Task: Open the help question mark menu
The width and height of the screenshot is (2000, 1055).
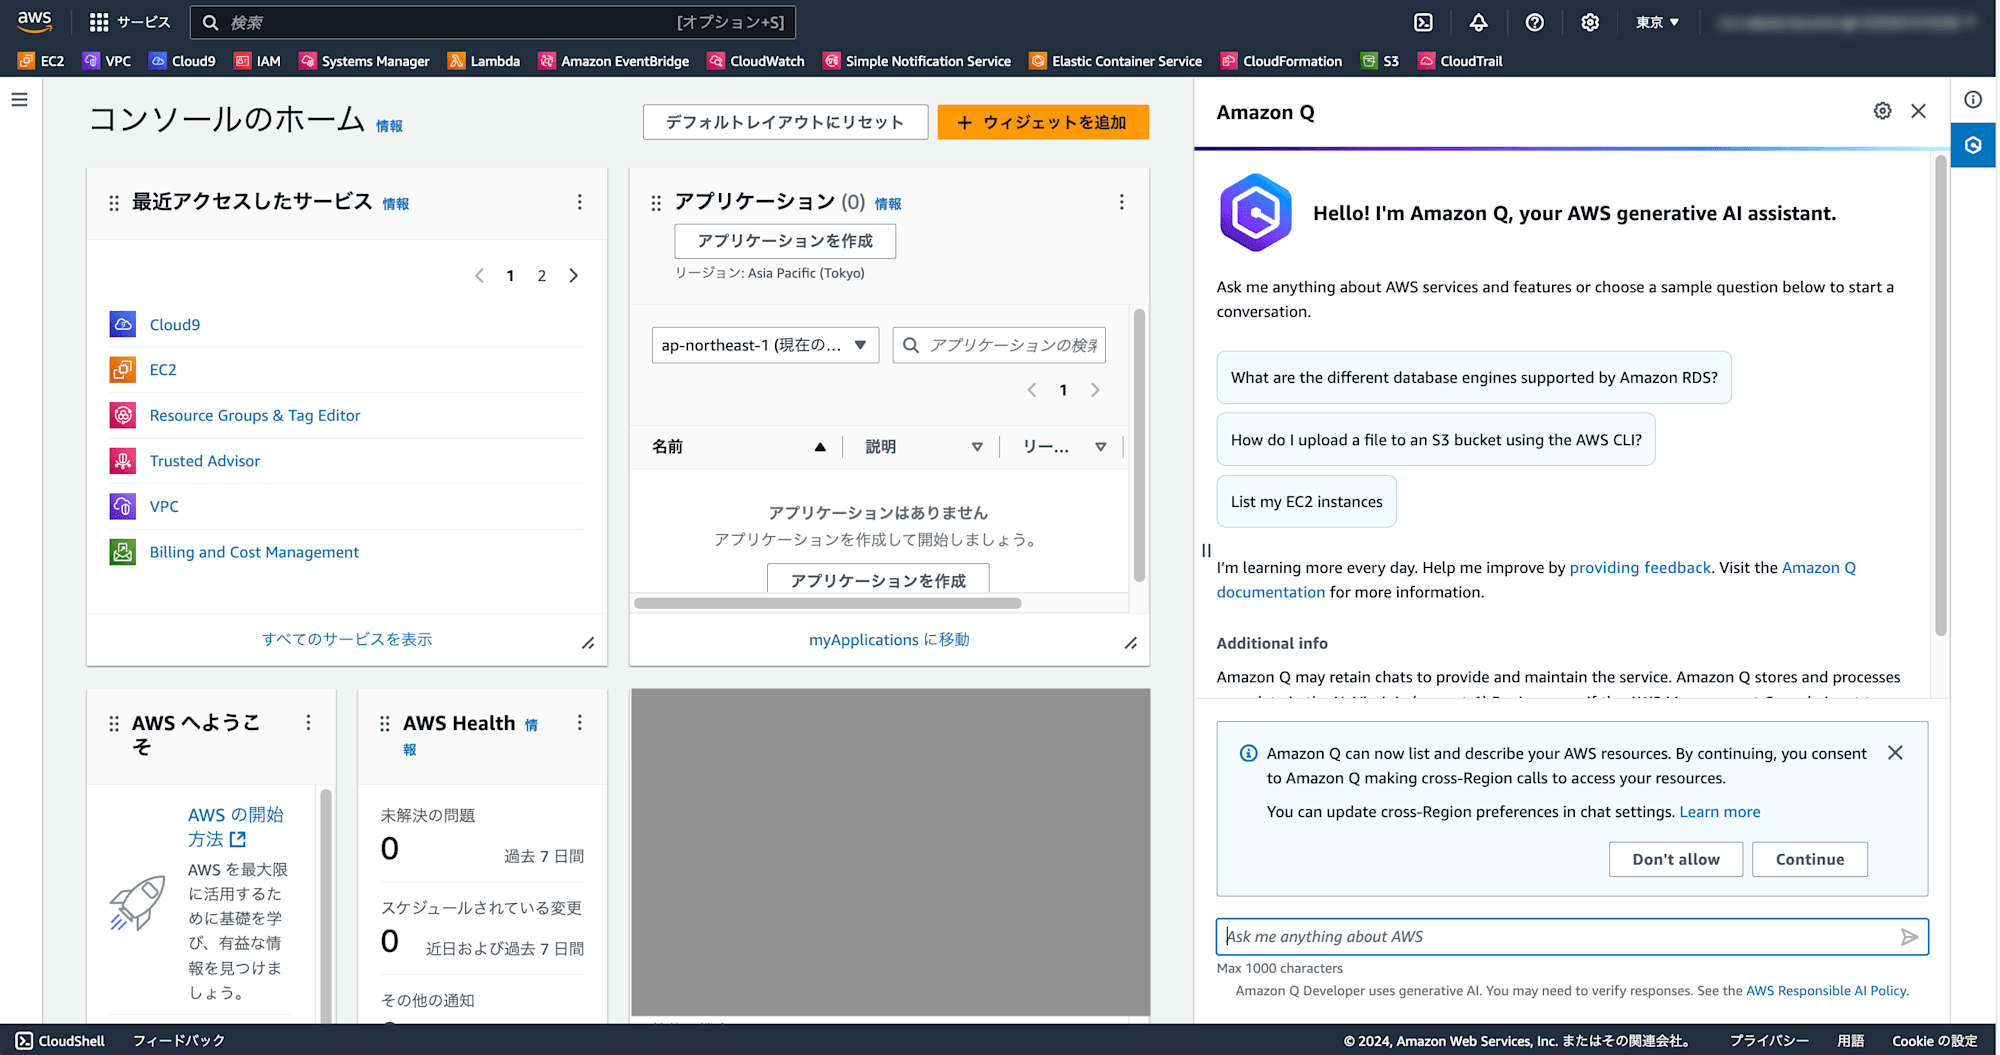Action: tap(1534, 22)
